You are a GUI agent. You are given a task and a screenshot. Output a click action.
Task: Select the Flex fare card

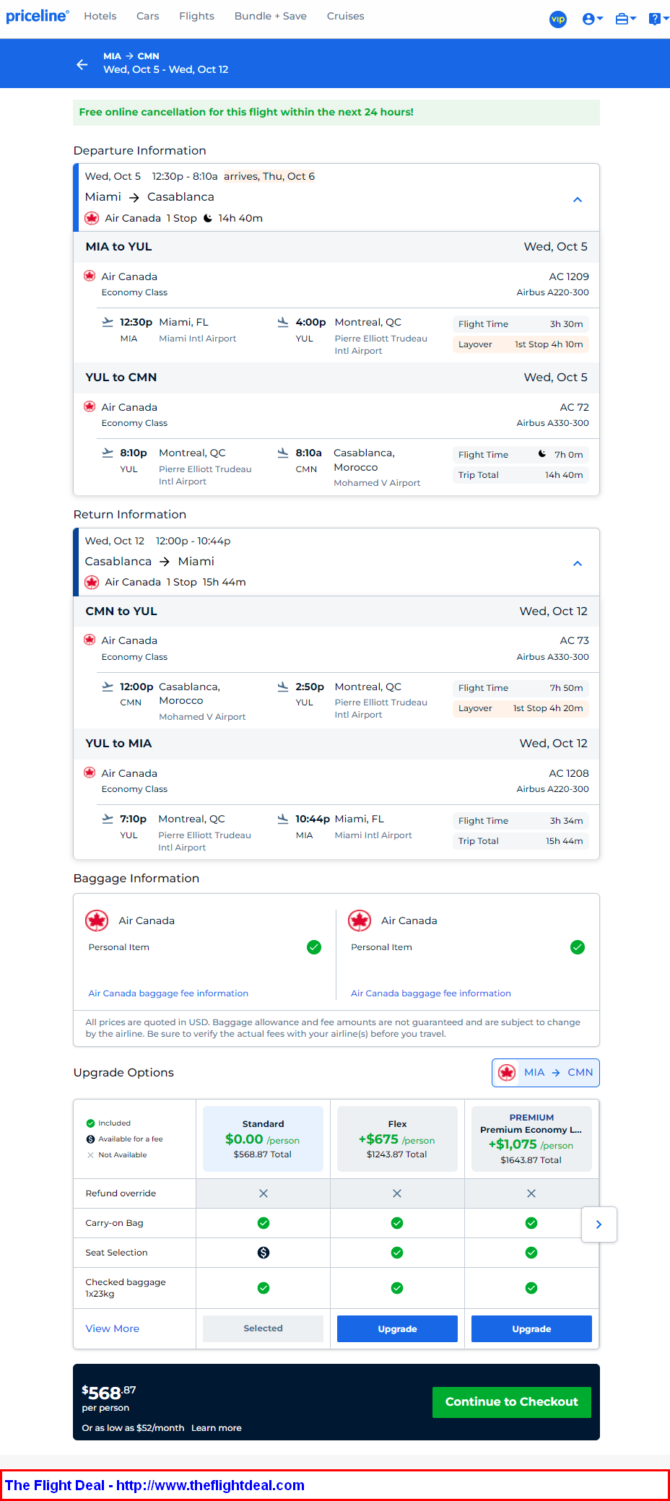click(x=397, y=1139)
